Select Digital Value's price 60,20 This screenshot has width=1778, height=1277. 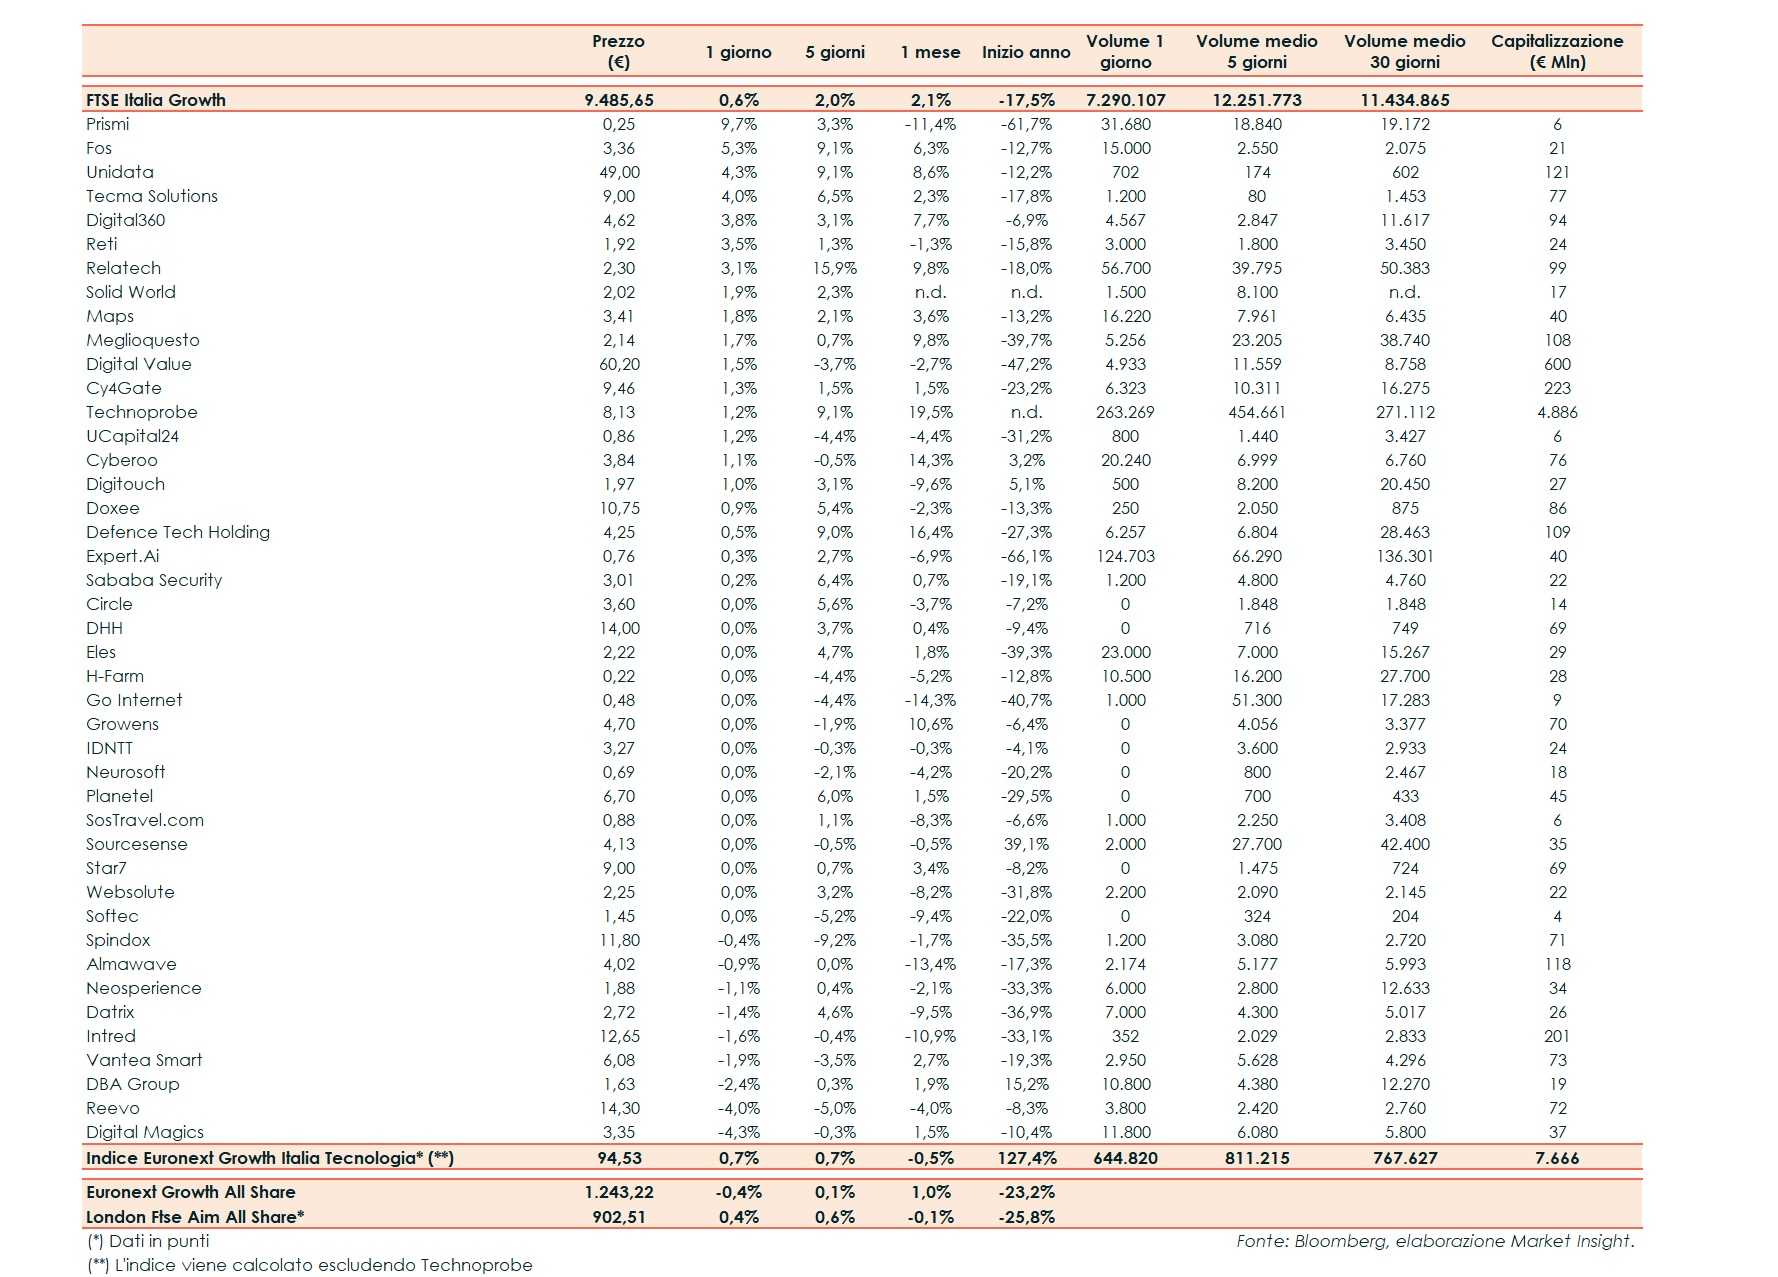coord(619,364)
